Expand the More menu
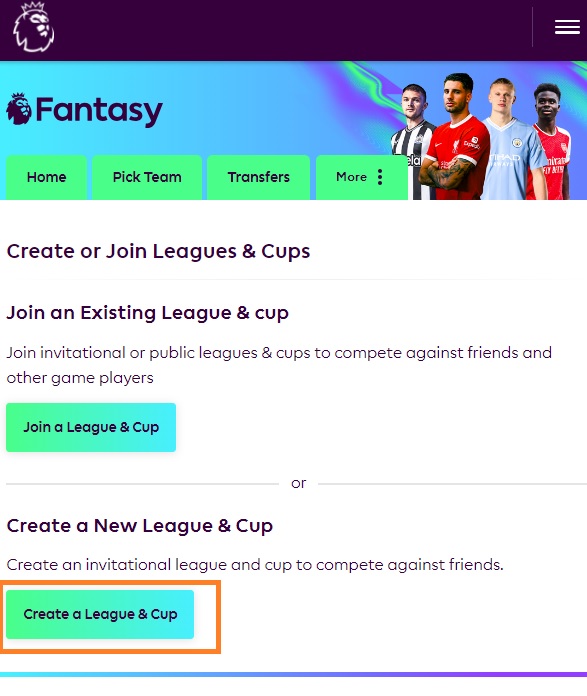The height and width of the screenshot is (696, 587). (x=362, y=177)
